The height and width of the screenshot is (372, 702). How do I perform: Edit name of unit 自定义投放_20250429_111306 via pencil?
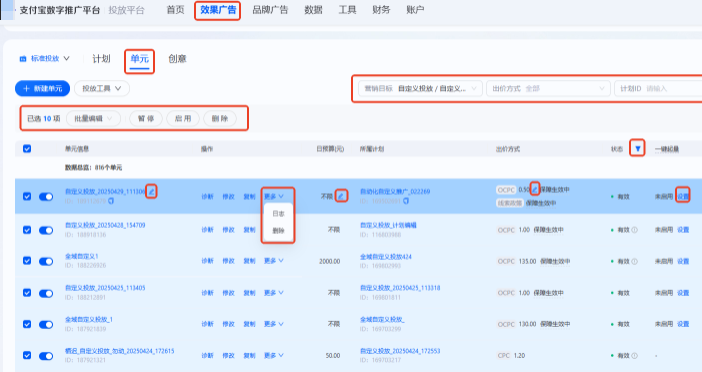[x=151, y=192]
